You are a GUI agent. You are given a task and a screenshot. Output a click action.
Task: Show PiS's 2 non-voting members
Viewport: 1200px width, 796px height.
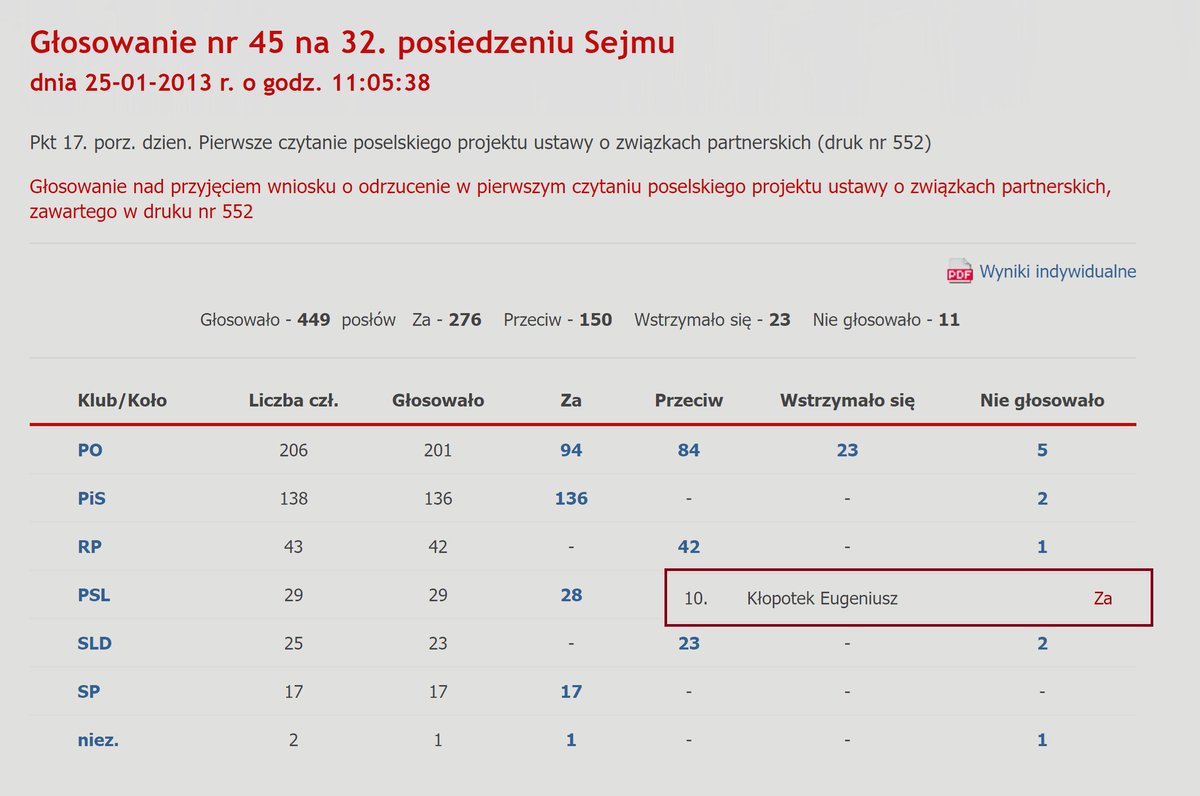point(1042,498)
